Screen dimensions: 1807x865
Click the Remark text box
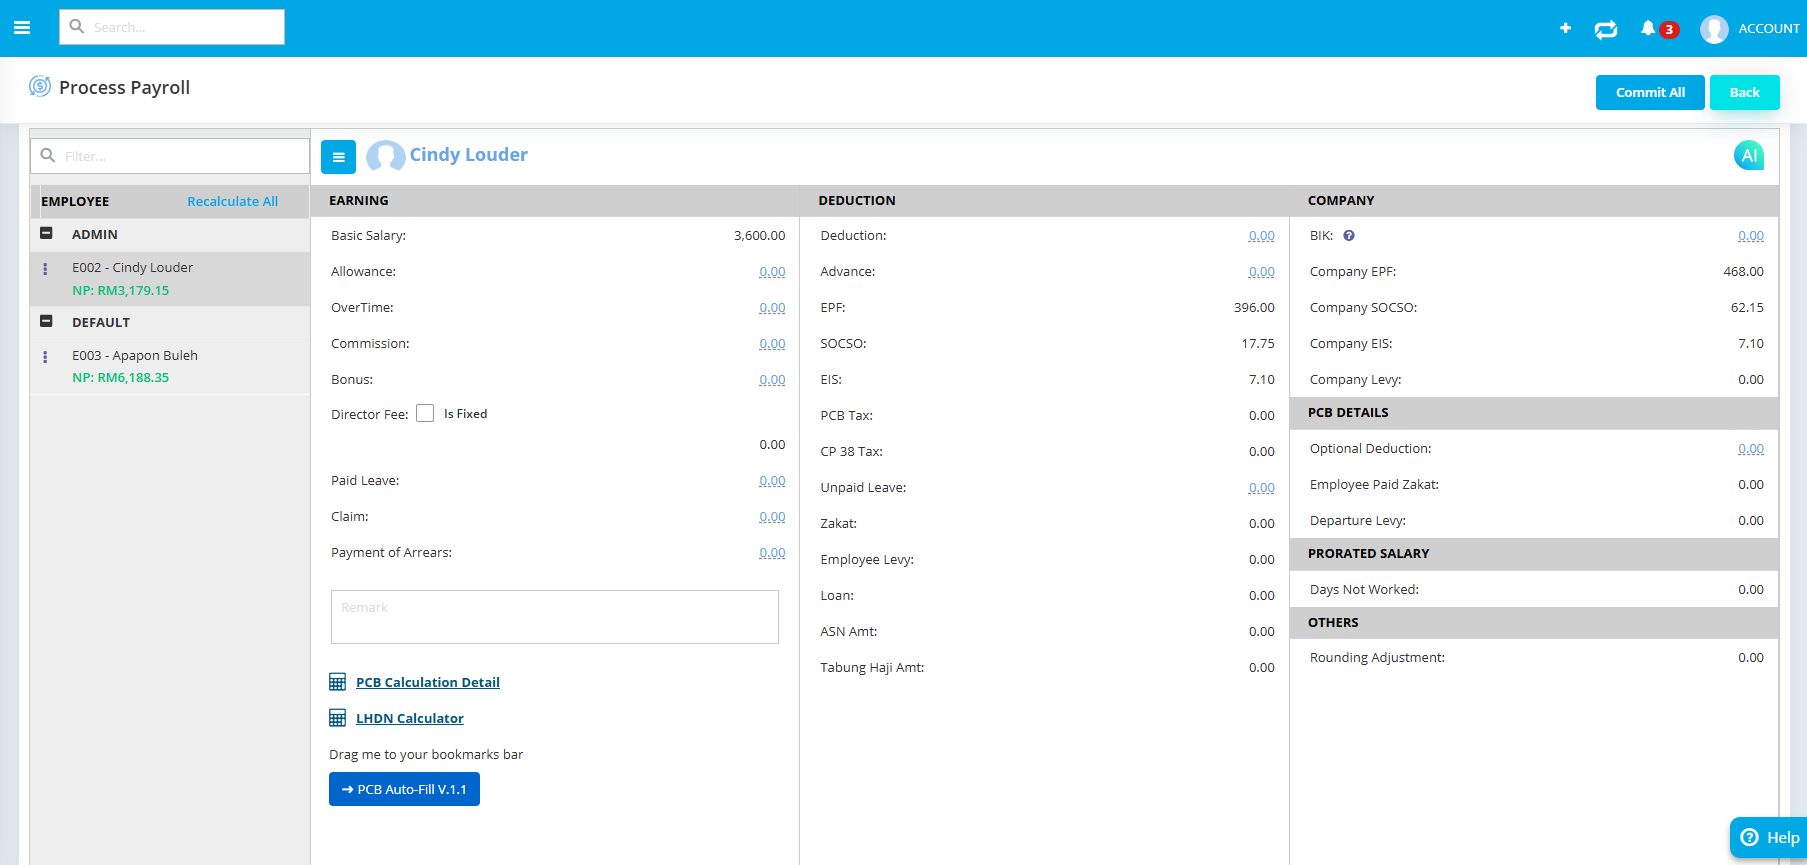tap(554, 617)
